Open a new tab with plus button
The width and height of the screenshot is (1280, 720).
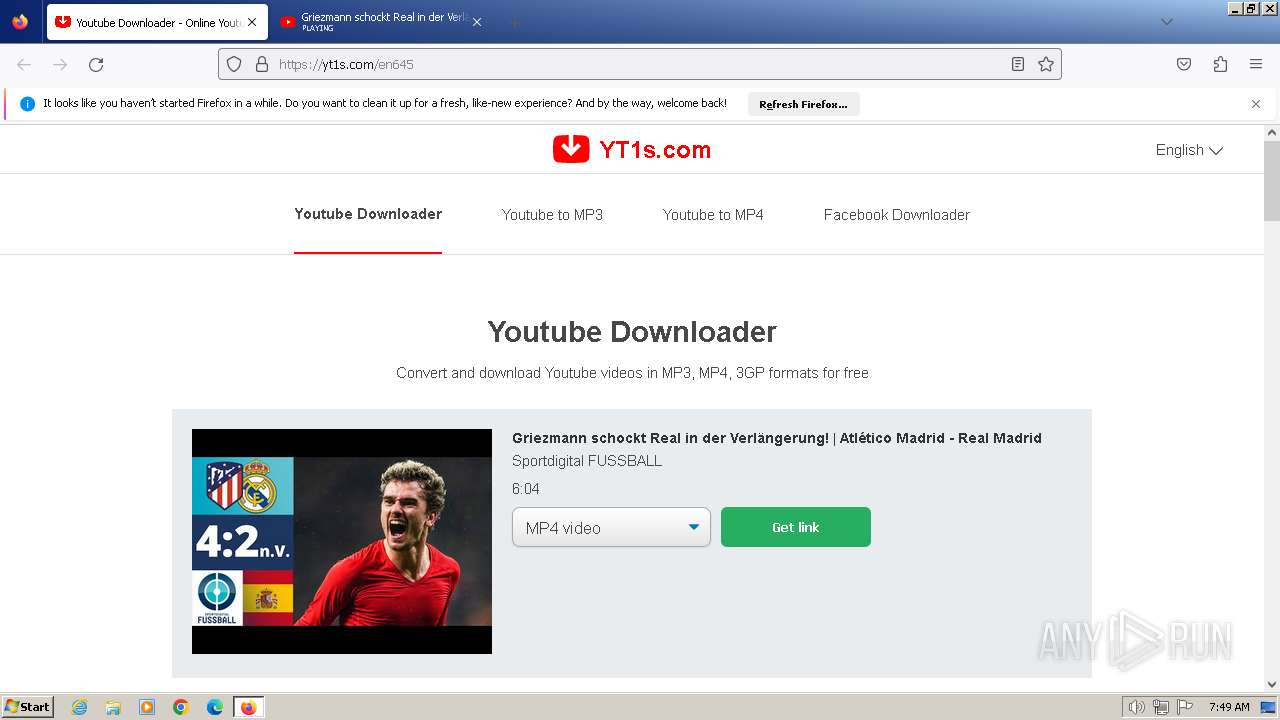[514, 22]
